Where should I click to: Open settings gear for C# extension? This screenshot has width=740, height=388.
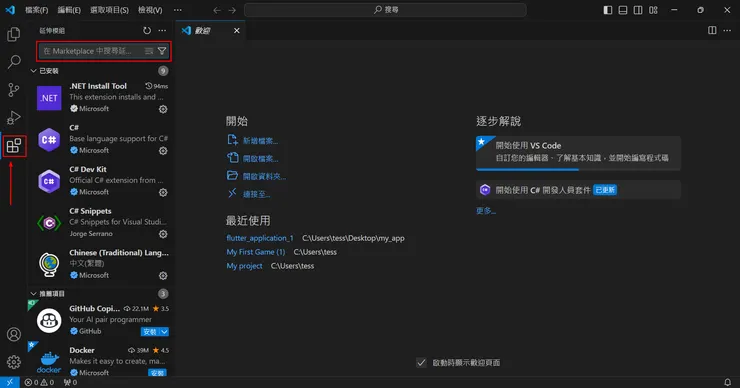click(x=163, y=151)
